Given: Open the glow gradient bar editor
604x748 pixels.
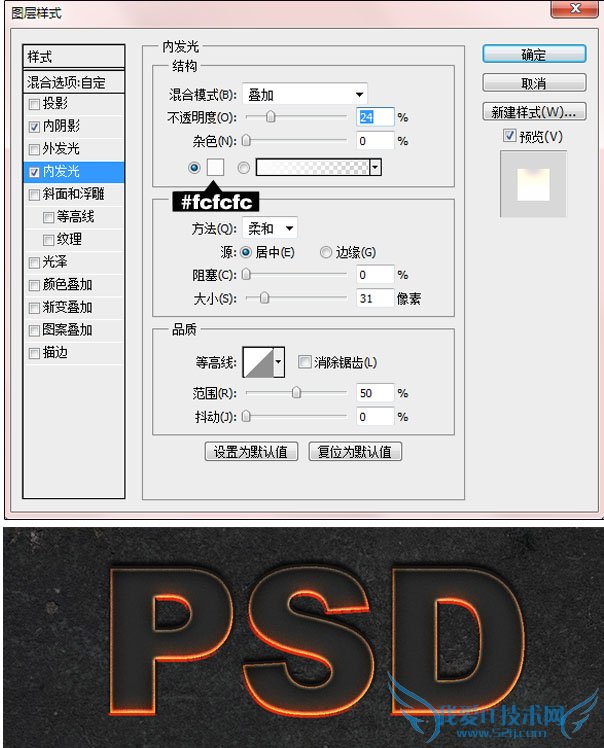Looking at the screenshot, I should coord(313,167).
